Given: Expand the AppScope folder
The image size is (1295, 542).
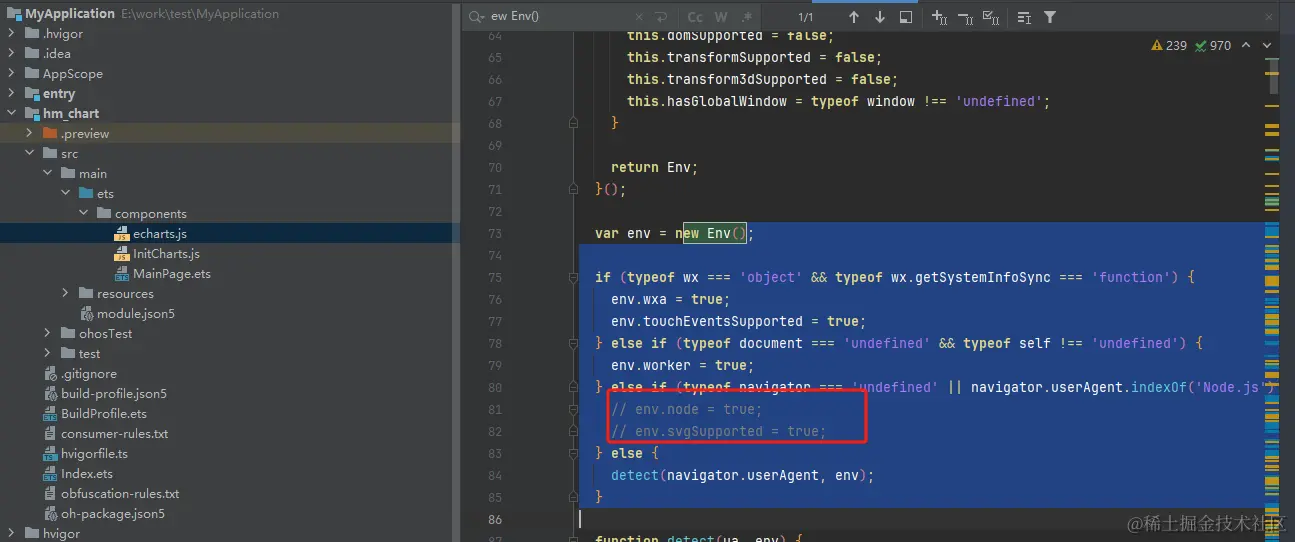Looking at the screenshot, I should point(13,74).
